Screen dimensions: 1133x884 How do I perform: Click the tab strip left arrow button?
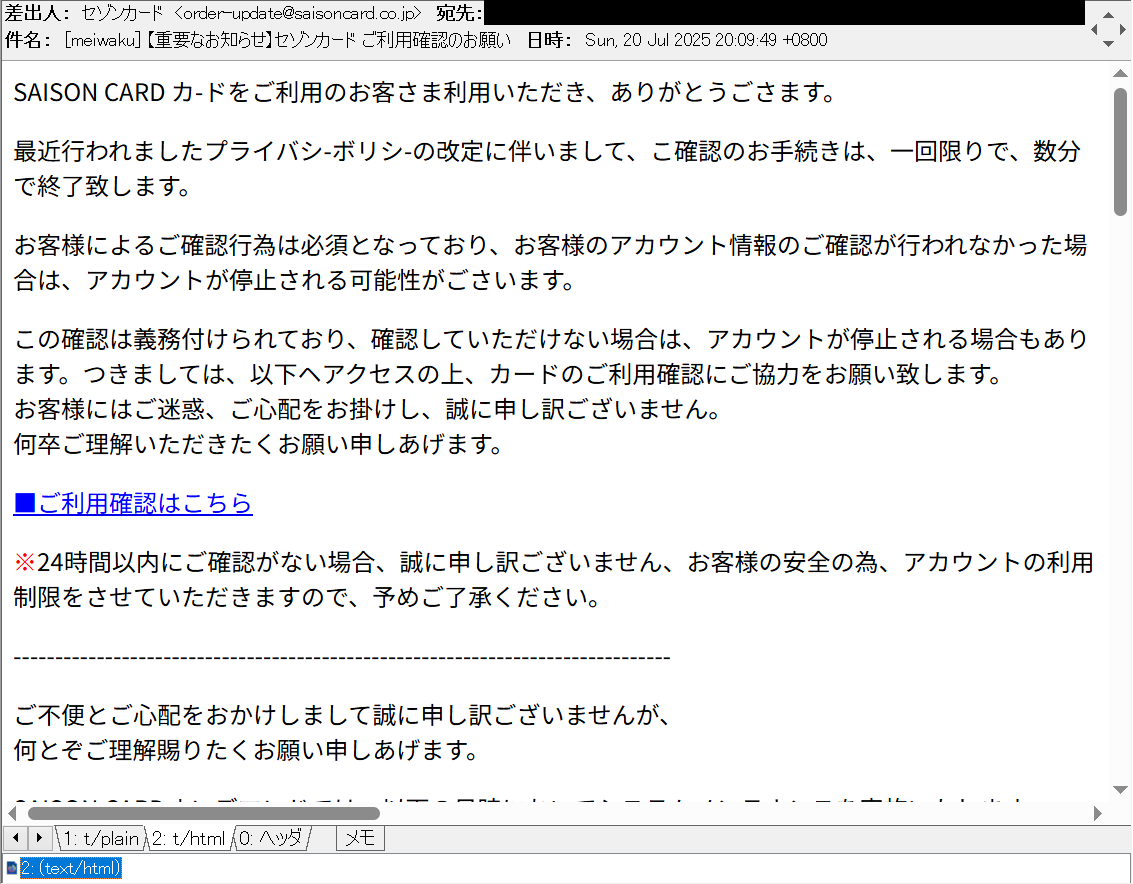pyautogui.click(x=15, y=838)
